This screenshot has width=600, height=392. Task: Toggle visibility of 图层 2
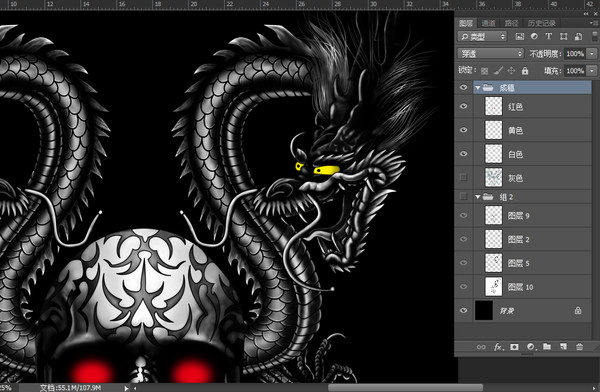point(463,239)
